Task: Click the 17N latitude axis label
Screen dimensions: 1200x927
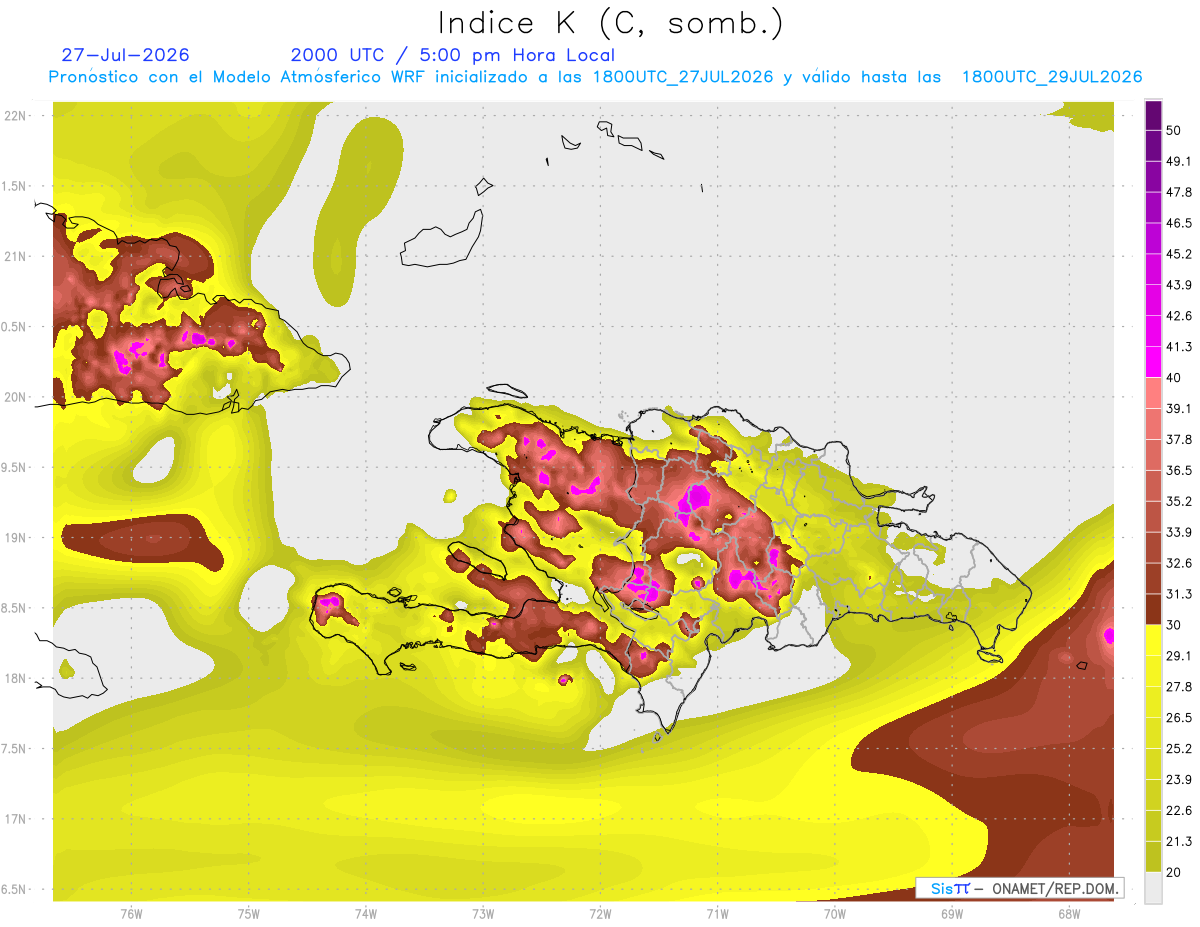Action: click(x=17, y=819)
